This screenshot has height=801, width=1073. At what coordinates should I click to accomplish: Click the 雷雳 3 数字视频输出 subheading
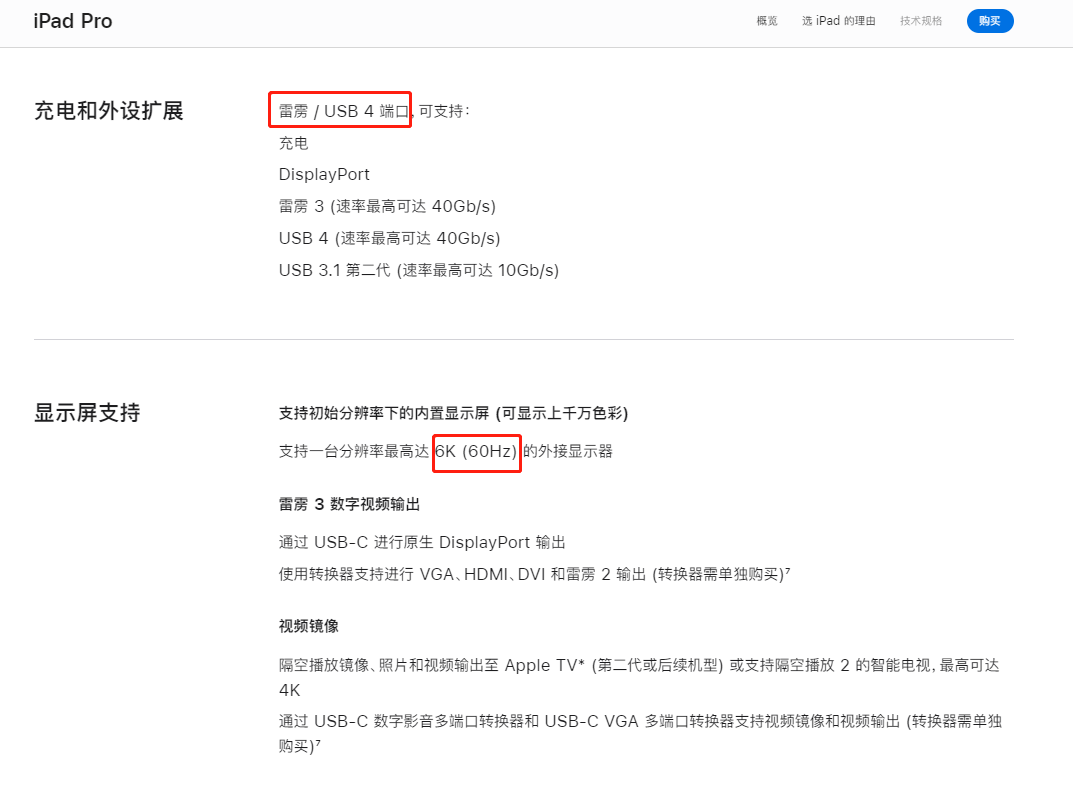[x=349, y=504]
